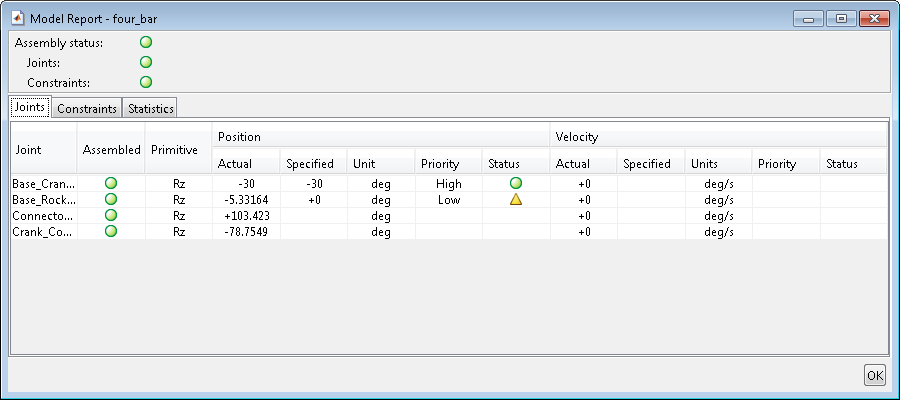Click the MATLAB icon in the title bar
The image size is (900, 400).
18,19
